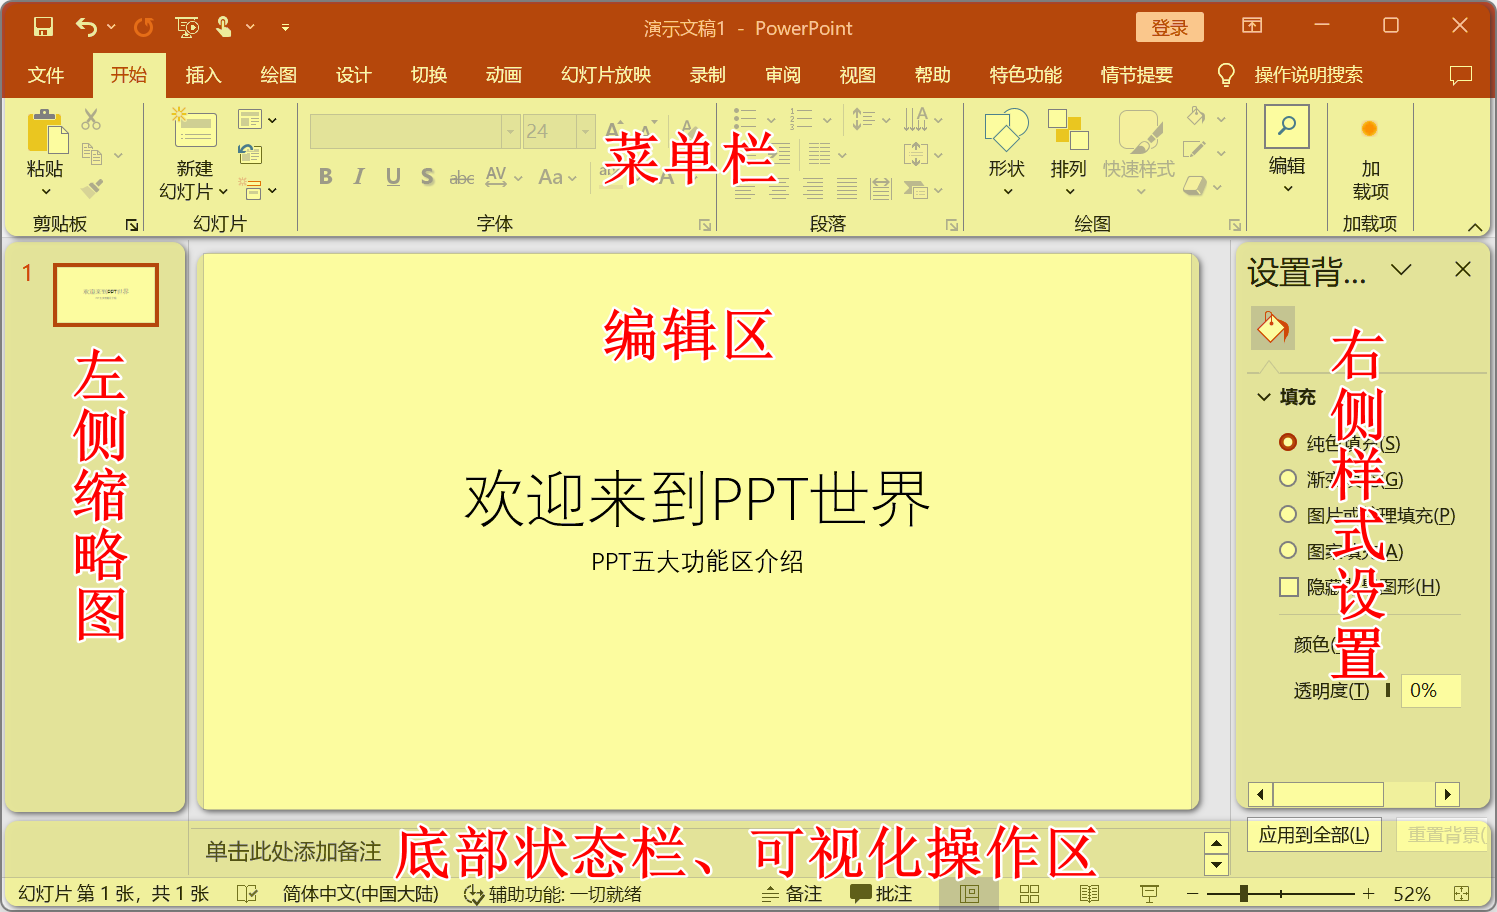Toggle the Normal view button in the status bar
The width and height of the screenshot is (1497, 912).
click(969, 894)
